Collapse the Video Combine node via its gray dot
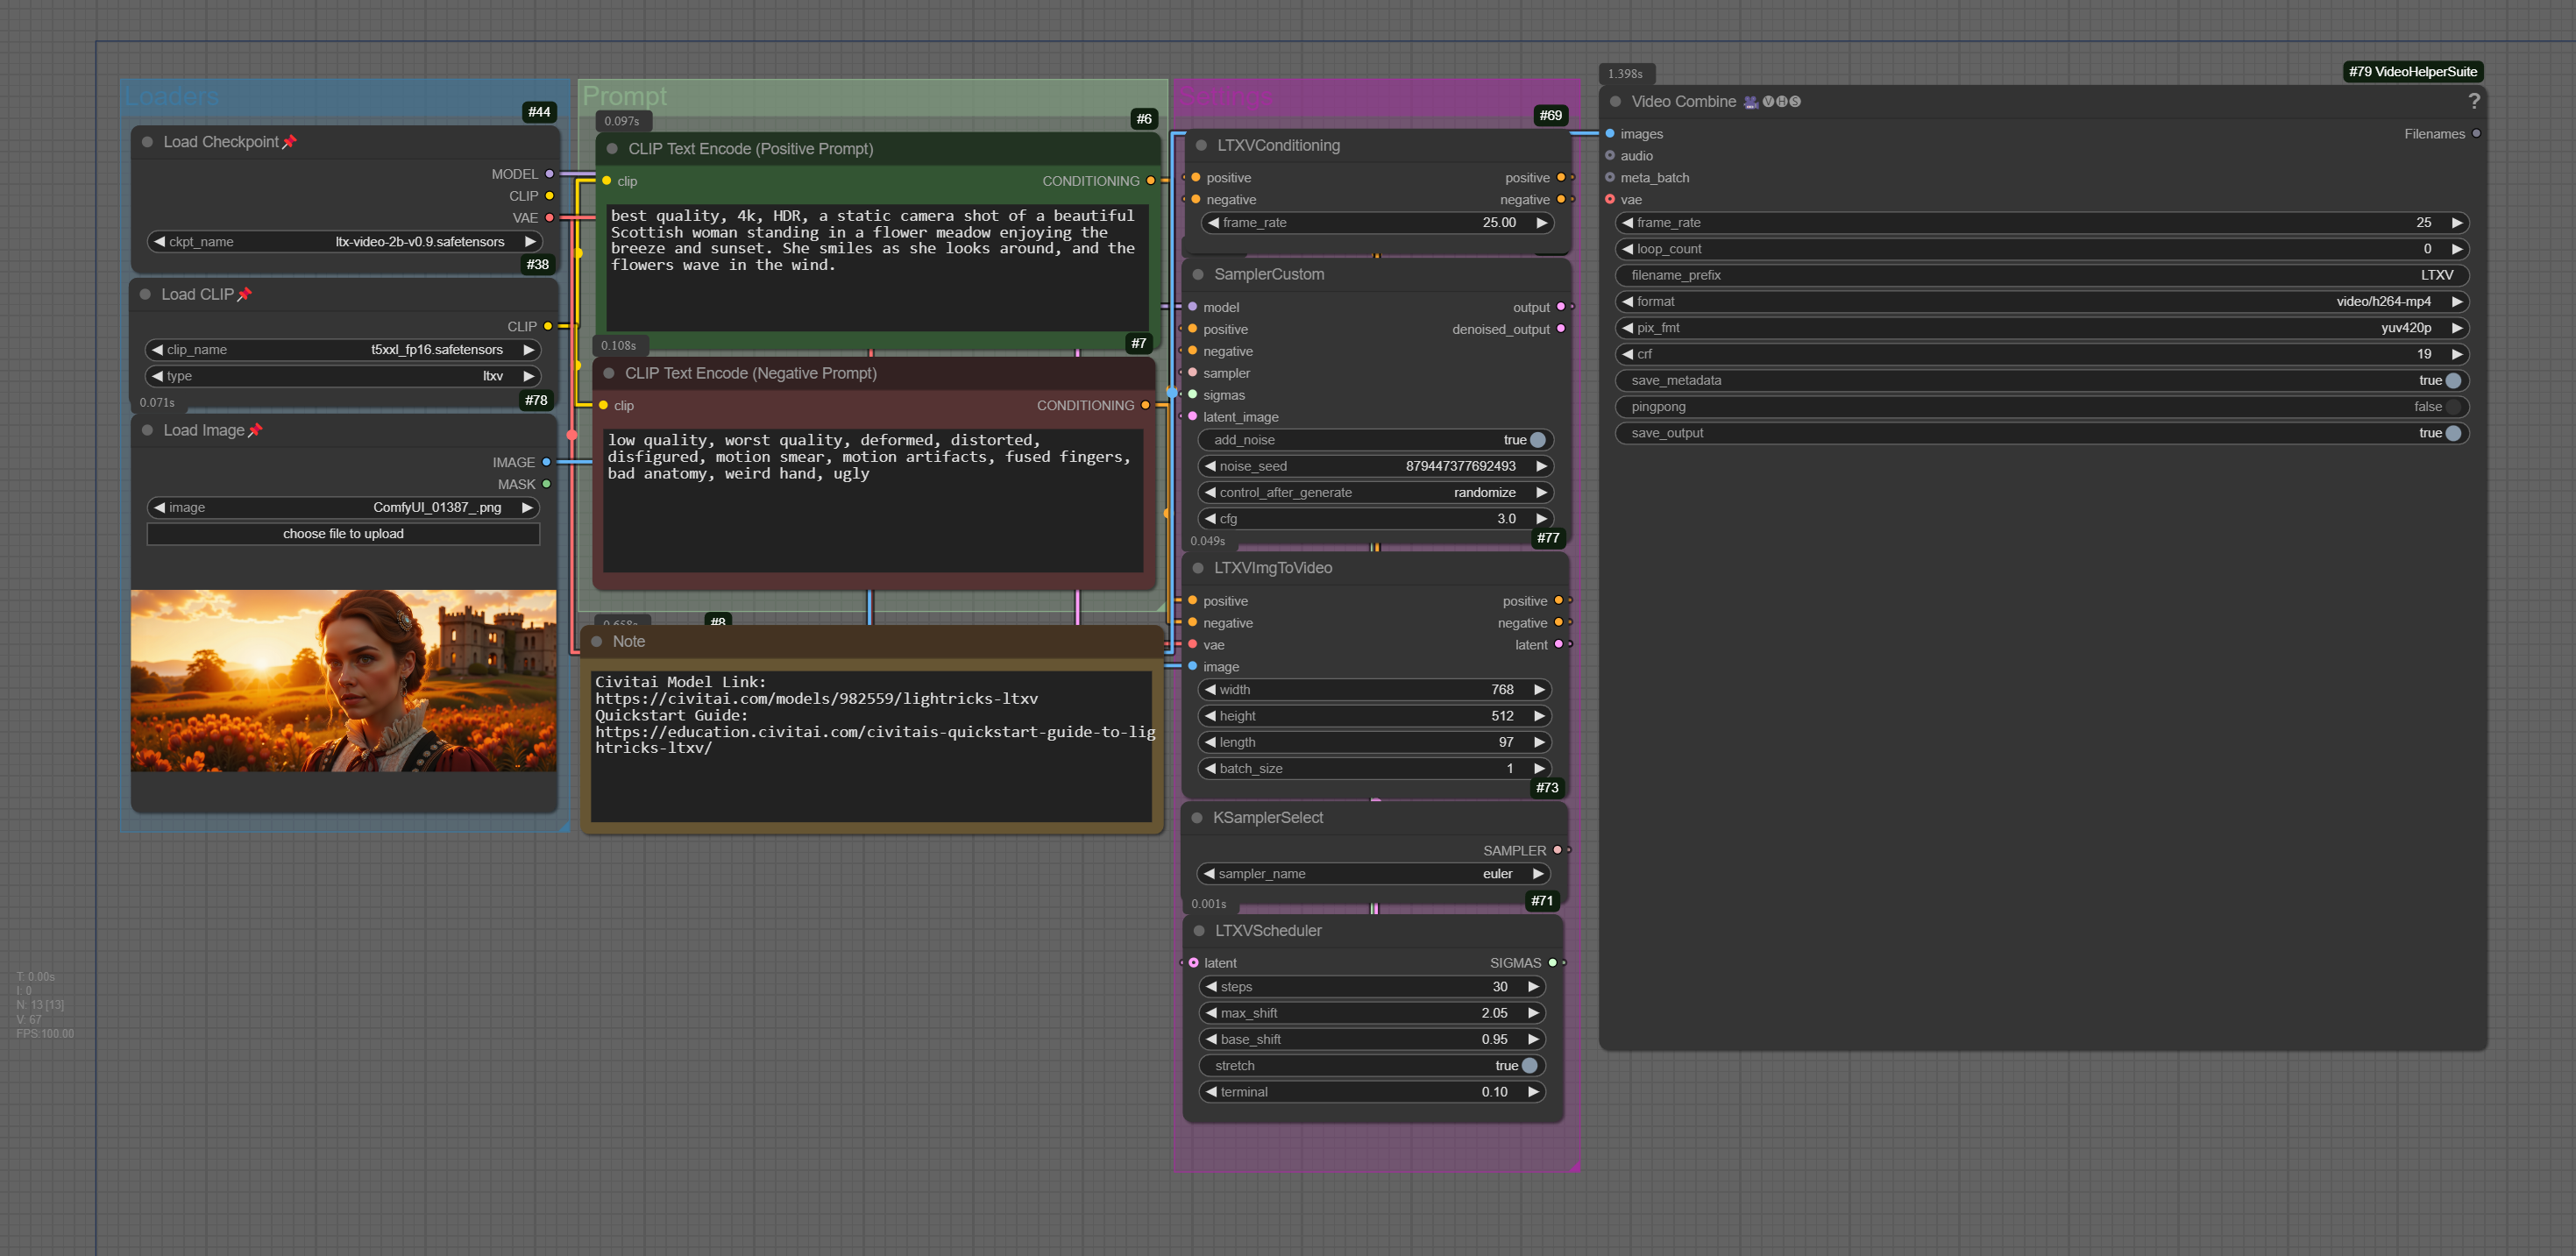This screenshot has height=1256, width=2576. pos(1615,101)
